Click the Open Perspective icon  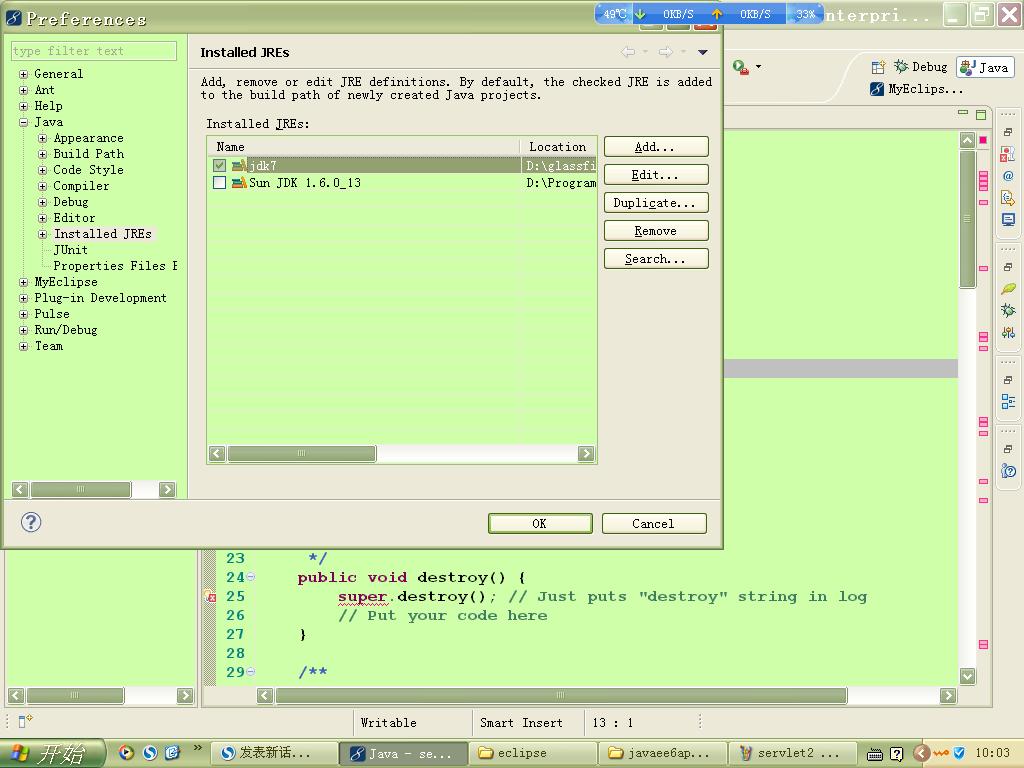(x=878, y=67)
